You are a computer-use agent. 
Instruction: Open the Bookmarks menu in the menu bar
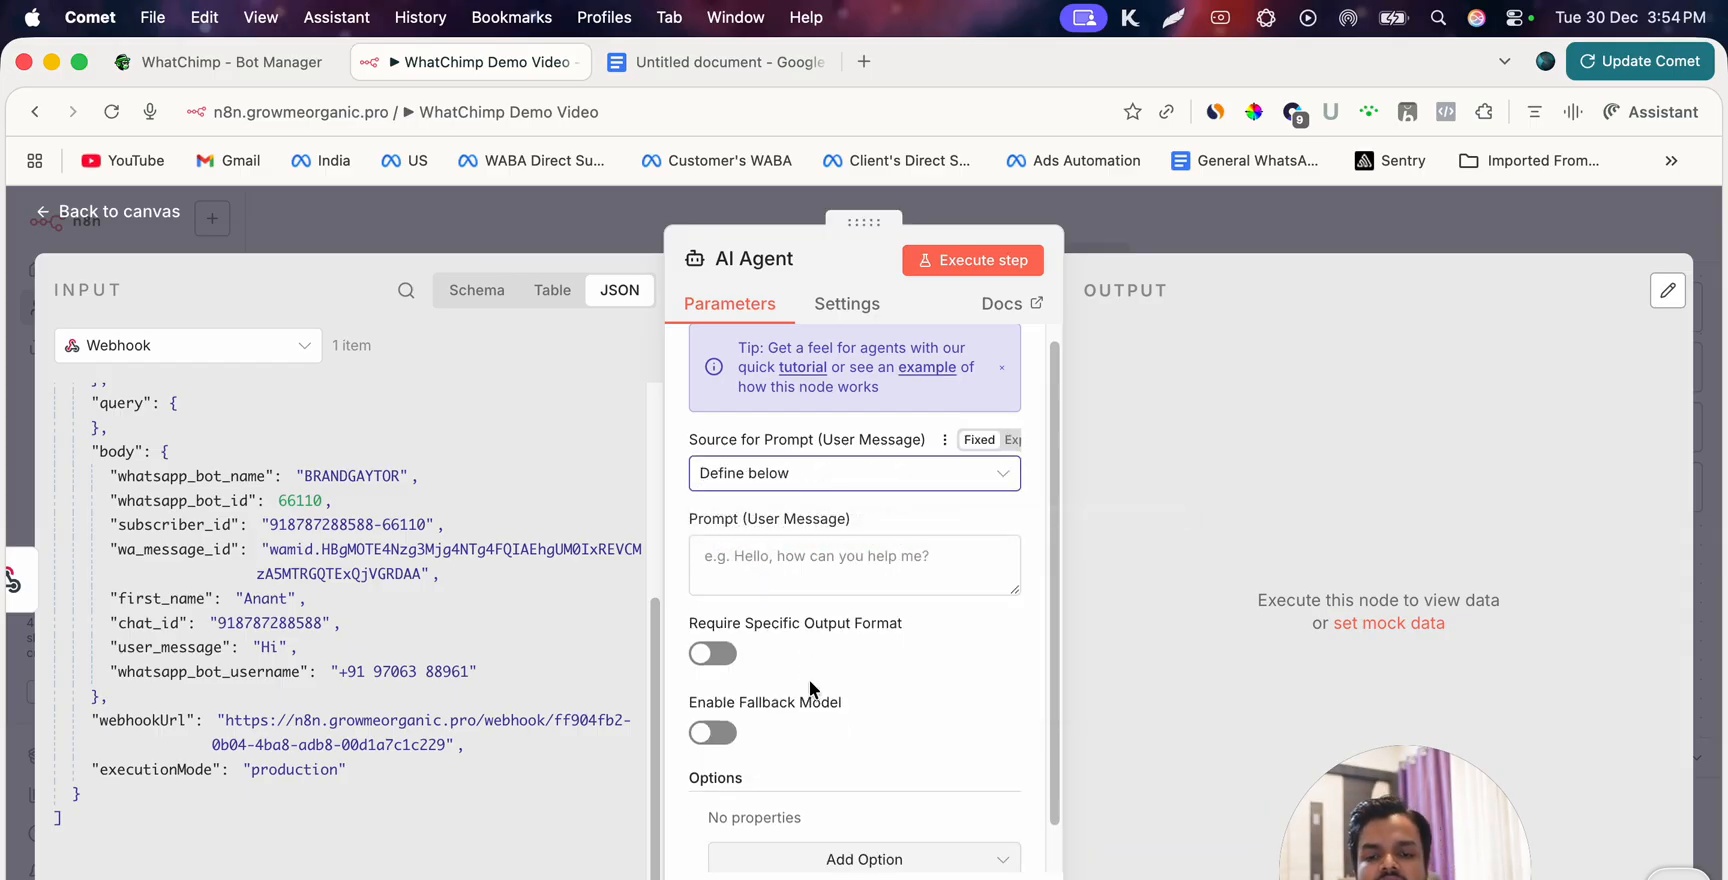click(x=511, y=18)
